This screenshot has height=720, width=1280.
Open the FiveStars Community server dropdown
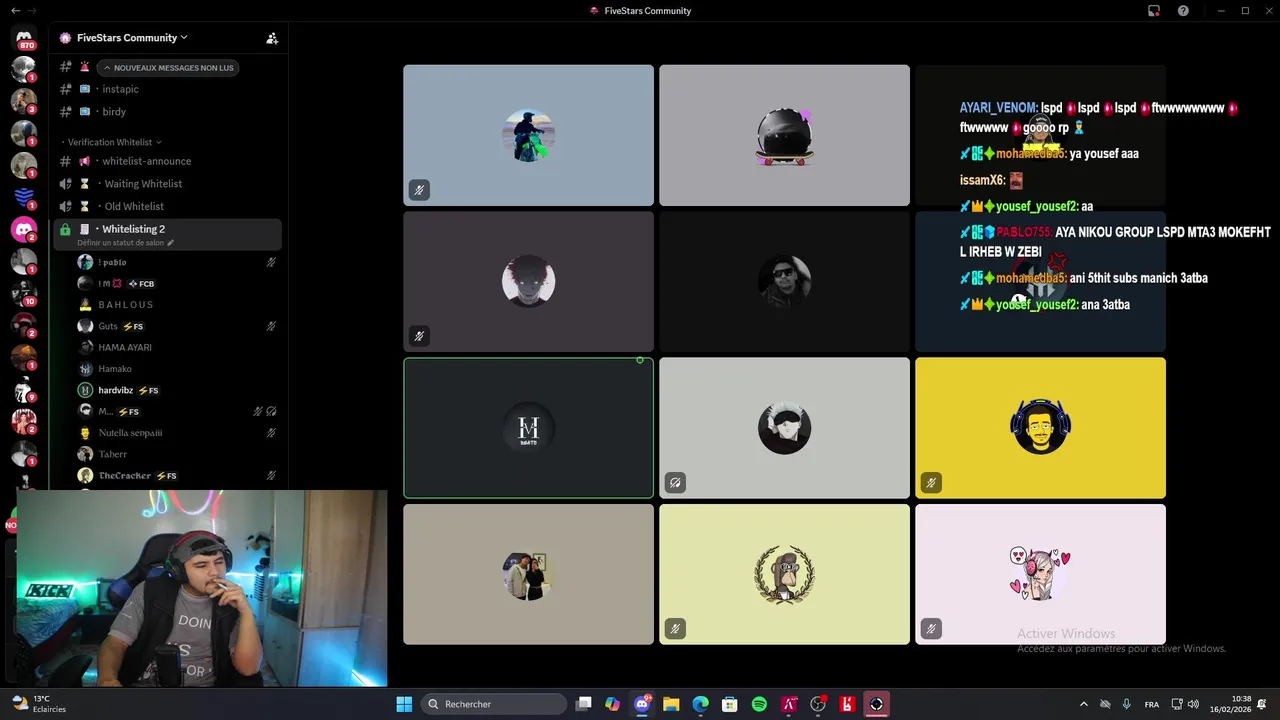pos(124,38)
